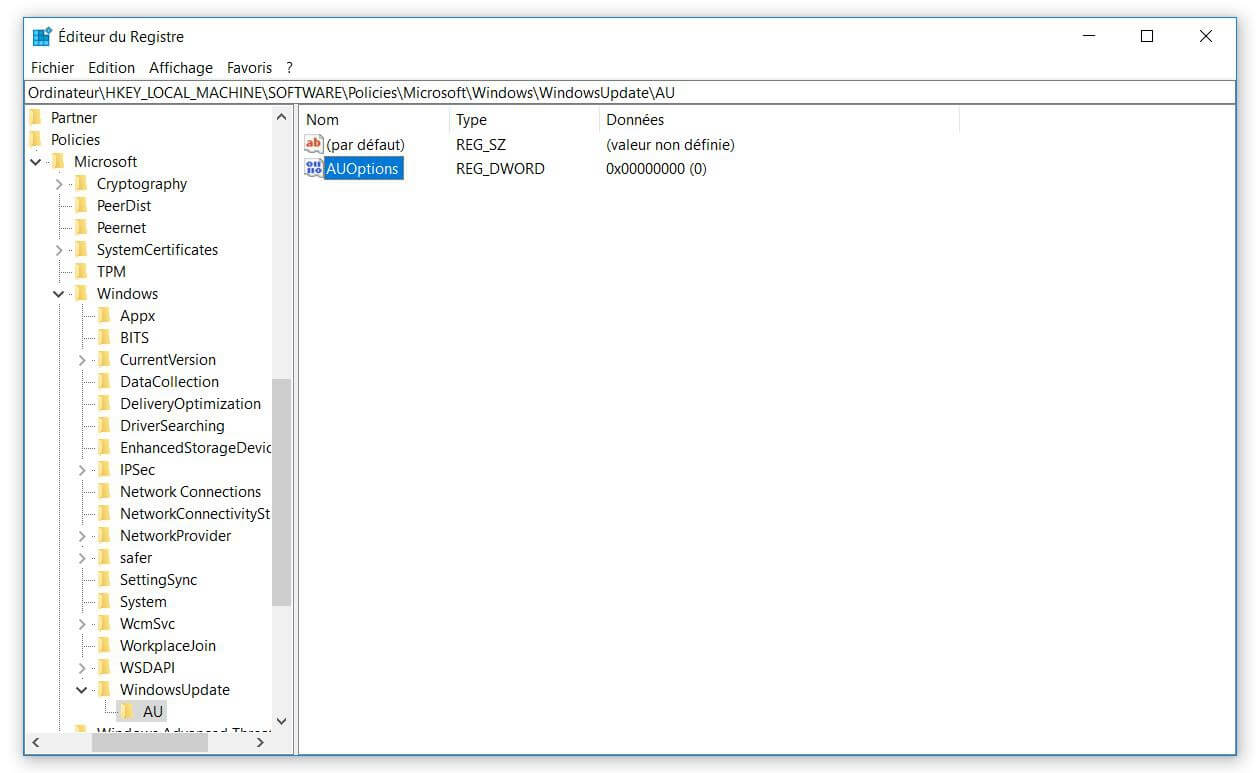
Task: Expand the CurrentVersion tree node
Action: coord(82,360)
